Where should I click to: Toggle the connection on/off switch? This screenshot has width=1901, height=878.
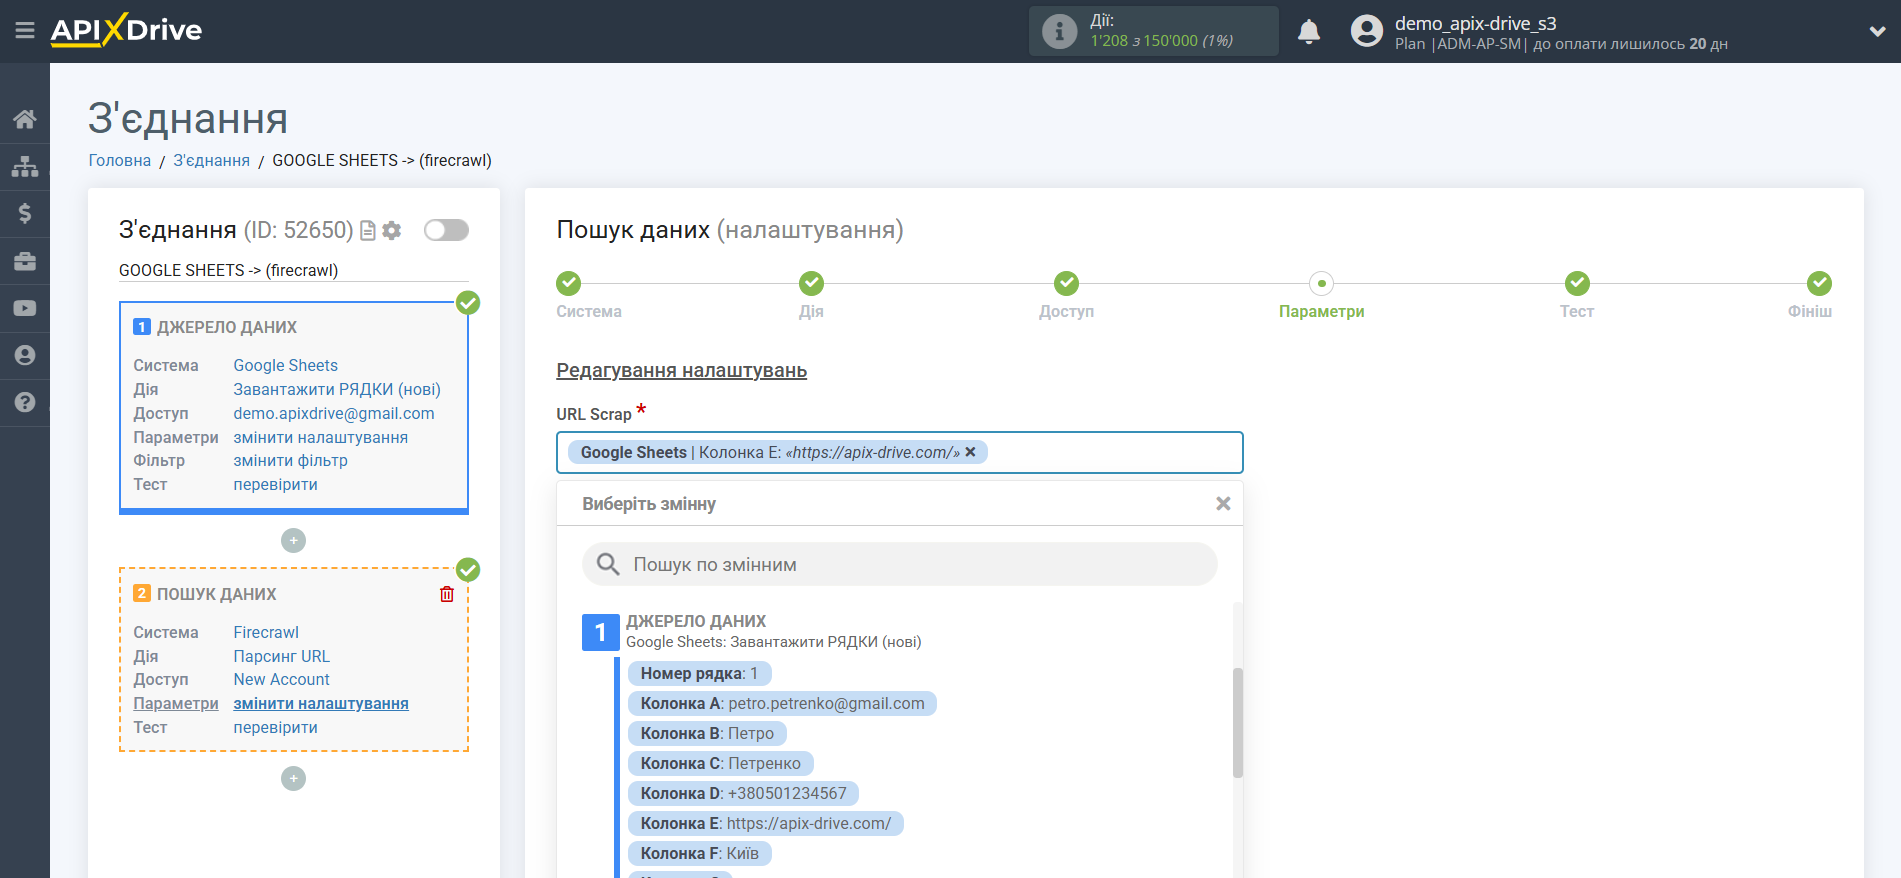(446, 230)
